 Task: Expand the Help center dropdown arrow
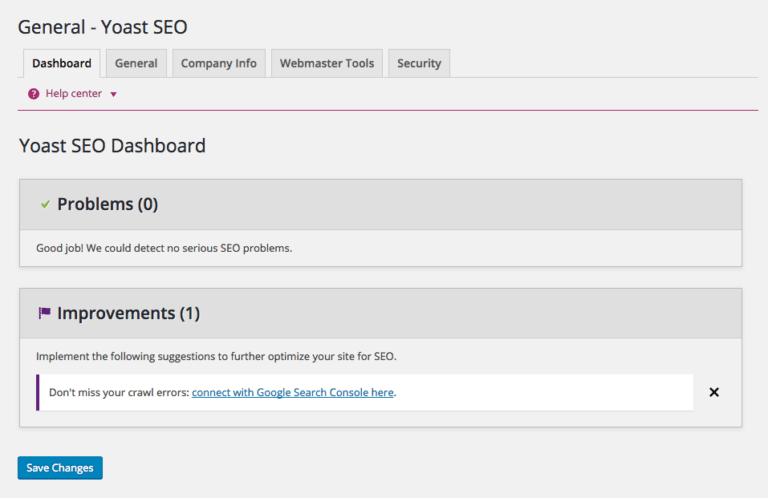[x=114, y=94]
